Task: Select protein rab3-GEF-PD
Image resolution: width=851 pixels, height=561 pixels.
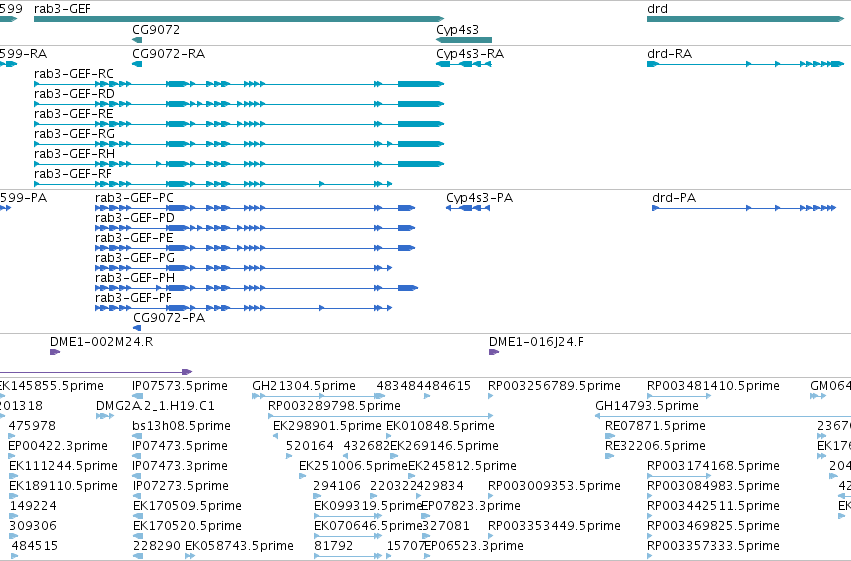Action: tap(255, 228)
